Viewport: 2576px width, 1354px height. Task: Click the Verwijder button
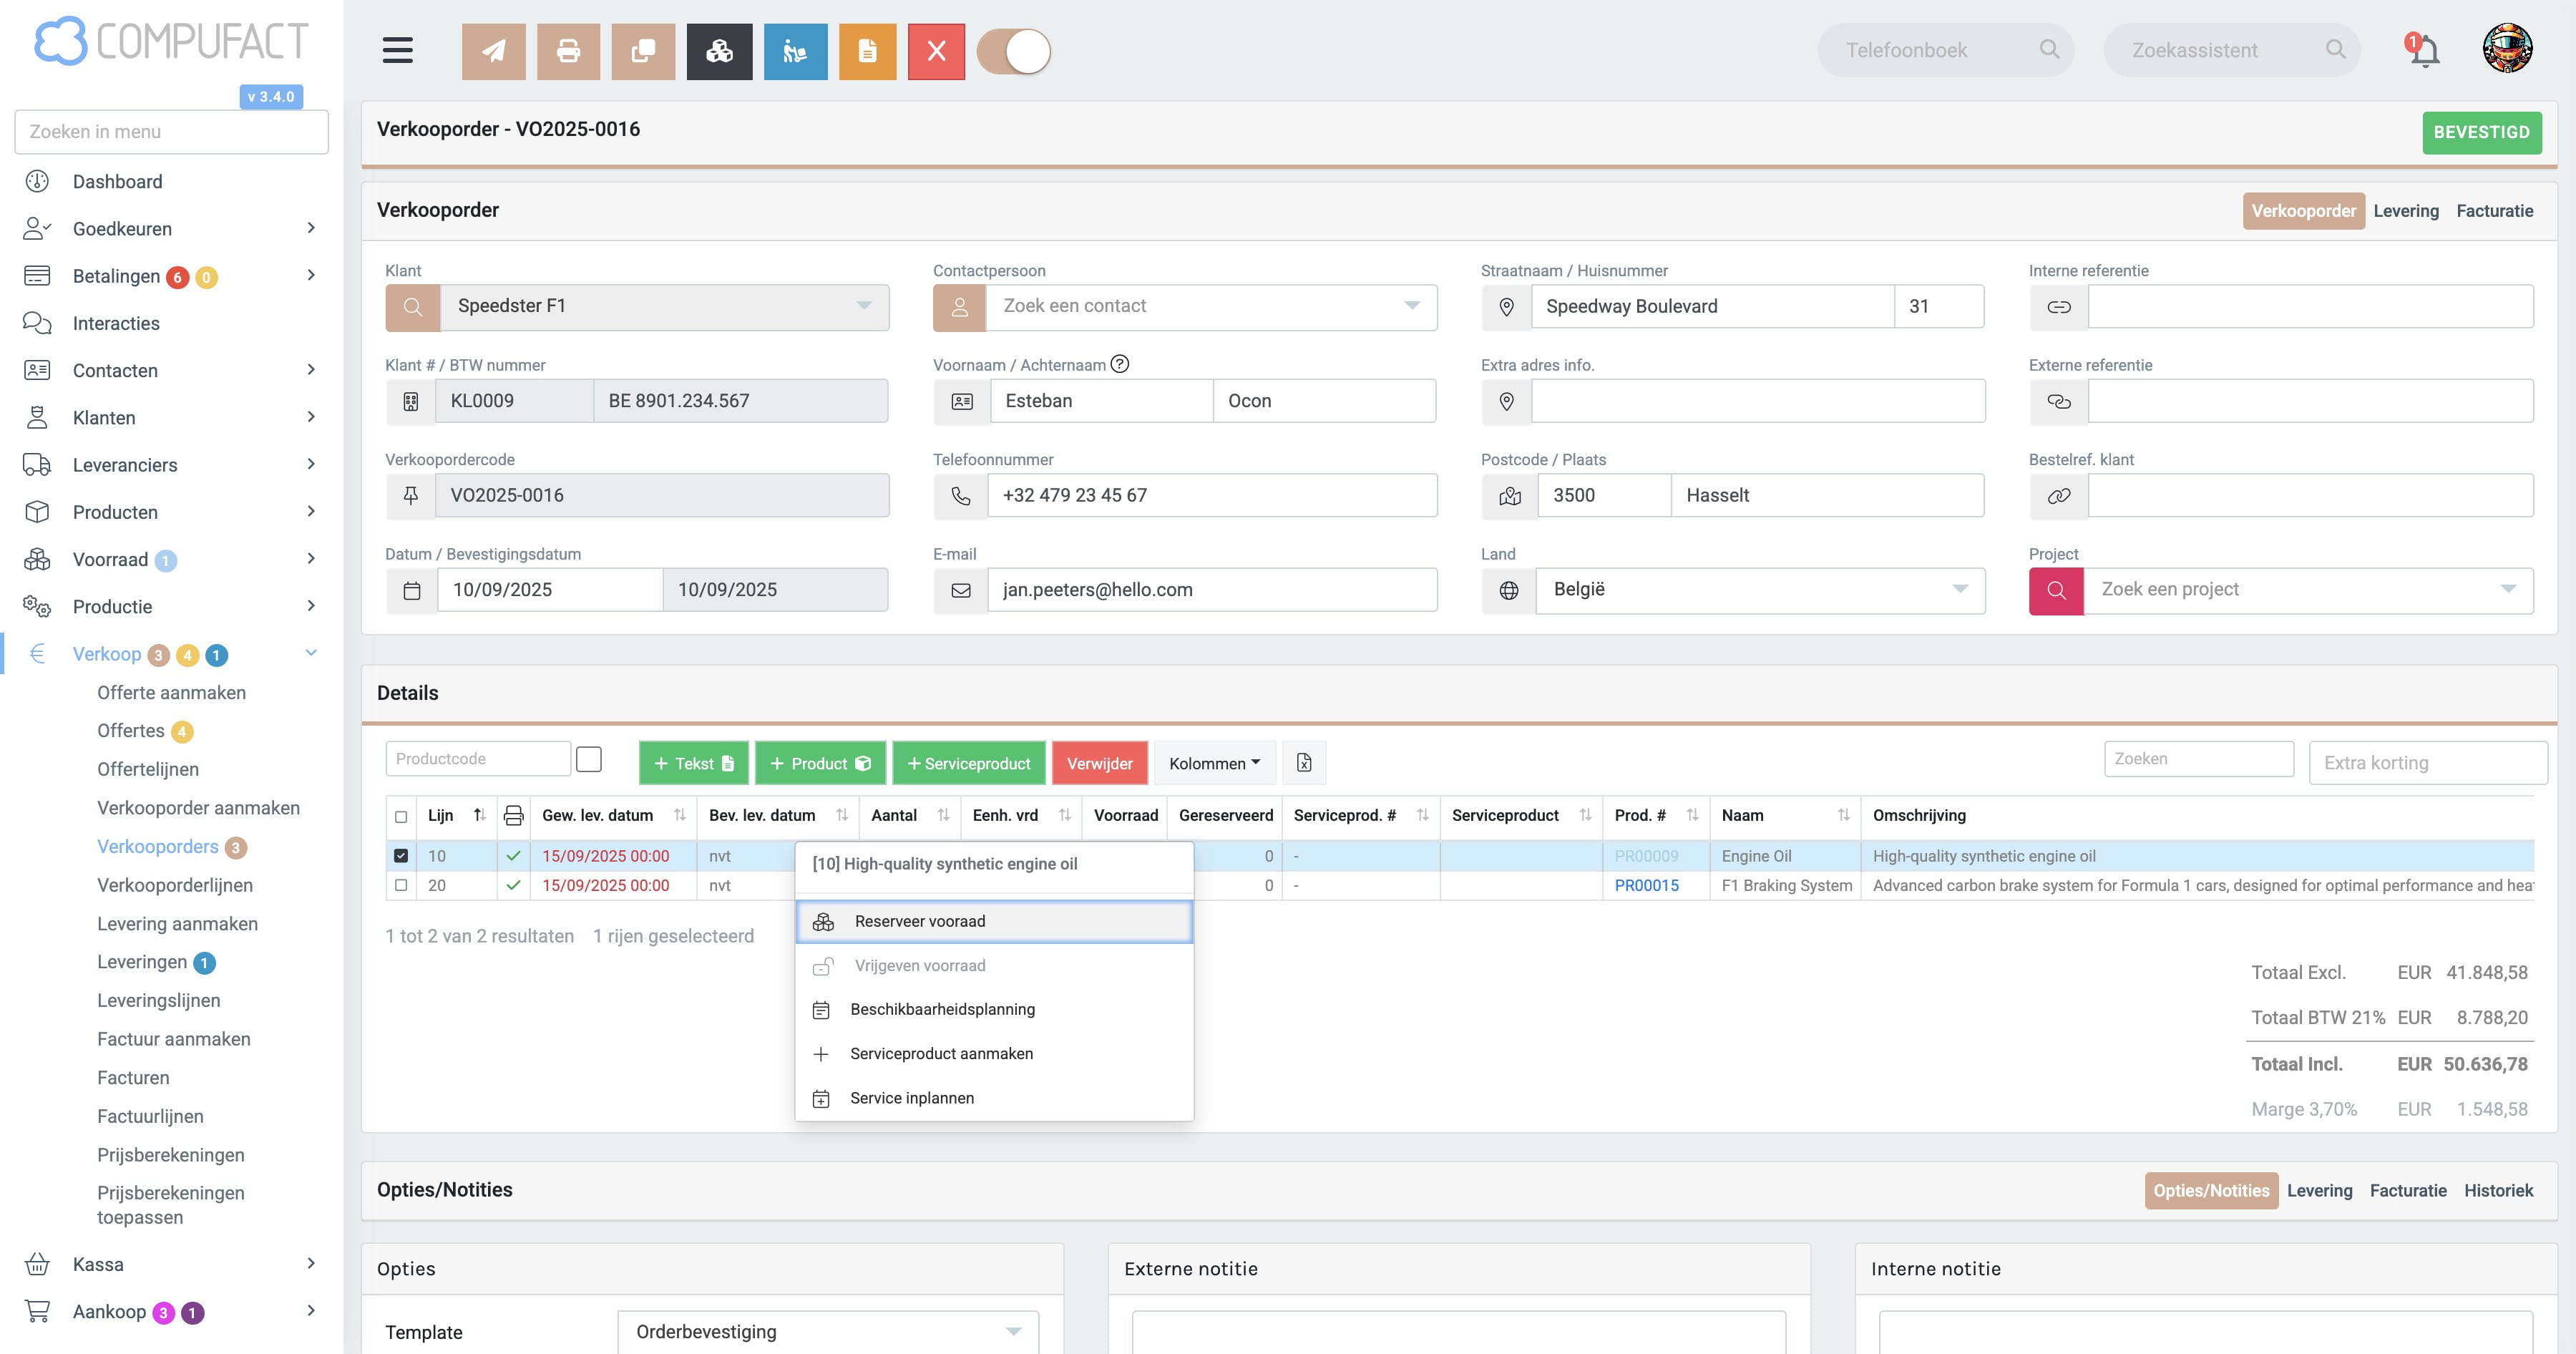pyautogui.click(x=1099, y=763)
